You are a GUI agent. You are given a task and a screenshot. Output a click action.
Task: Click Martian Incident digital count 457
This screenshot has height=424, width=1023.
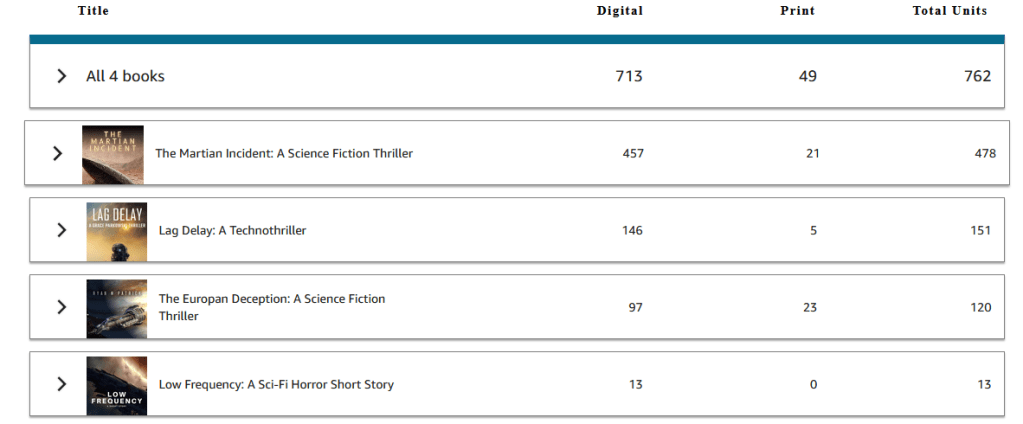point(633,154)
